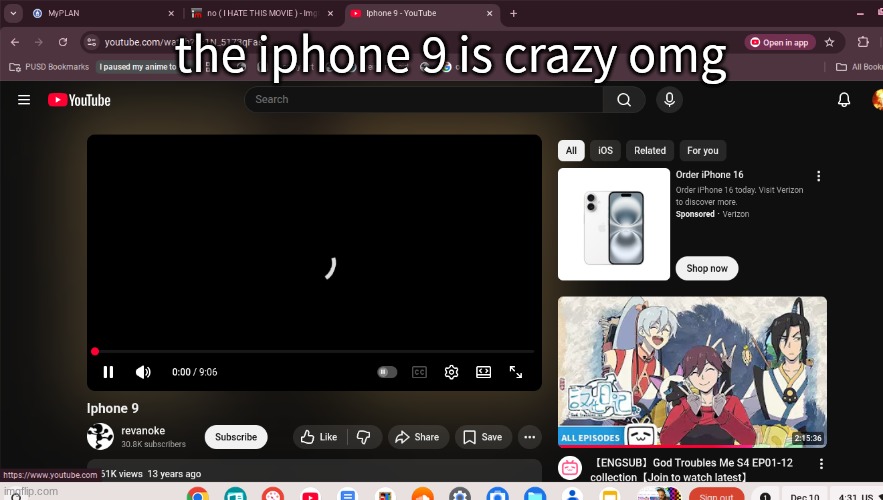
Task: Open the bilibili channel avatar icon
Action: (570, 468)
